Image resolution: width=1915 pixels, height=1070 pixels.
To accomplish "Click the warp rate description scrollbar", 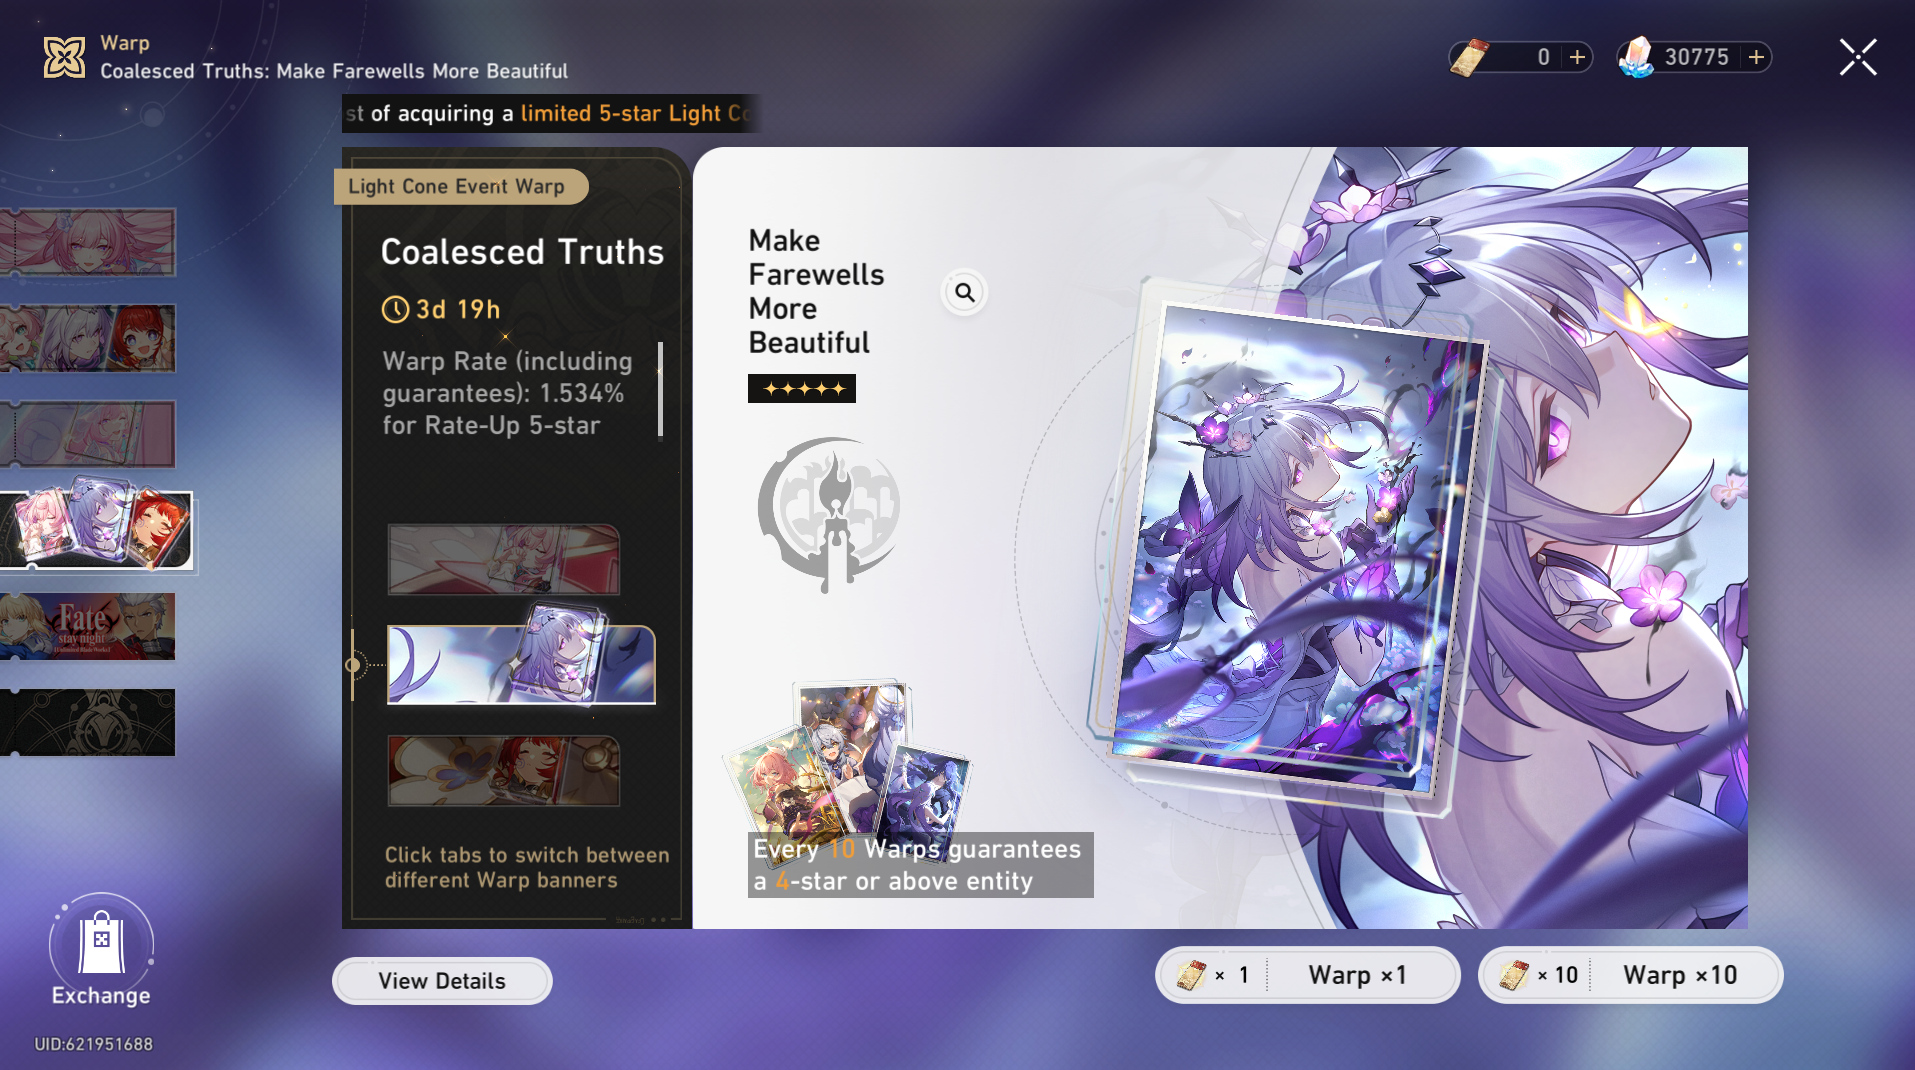I will [661, 390].
